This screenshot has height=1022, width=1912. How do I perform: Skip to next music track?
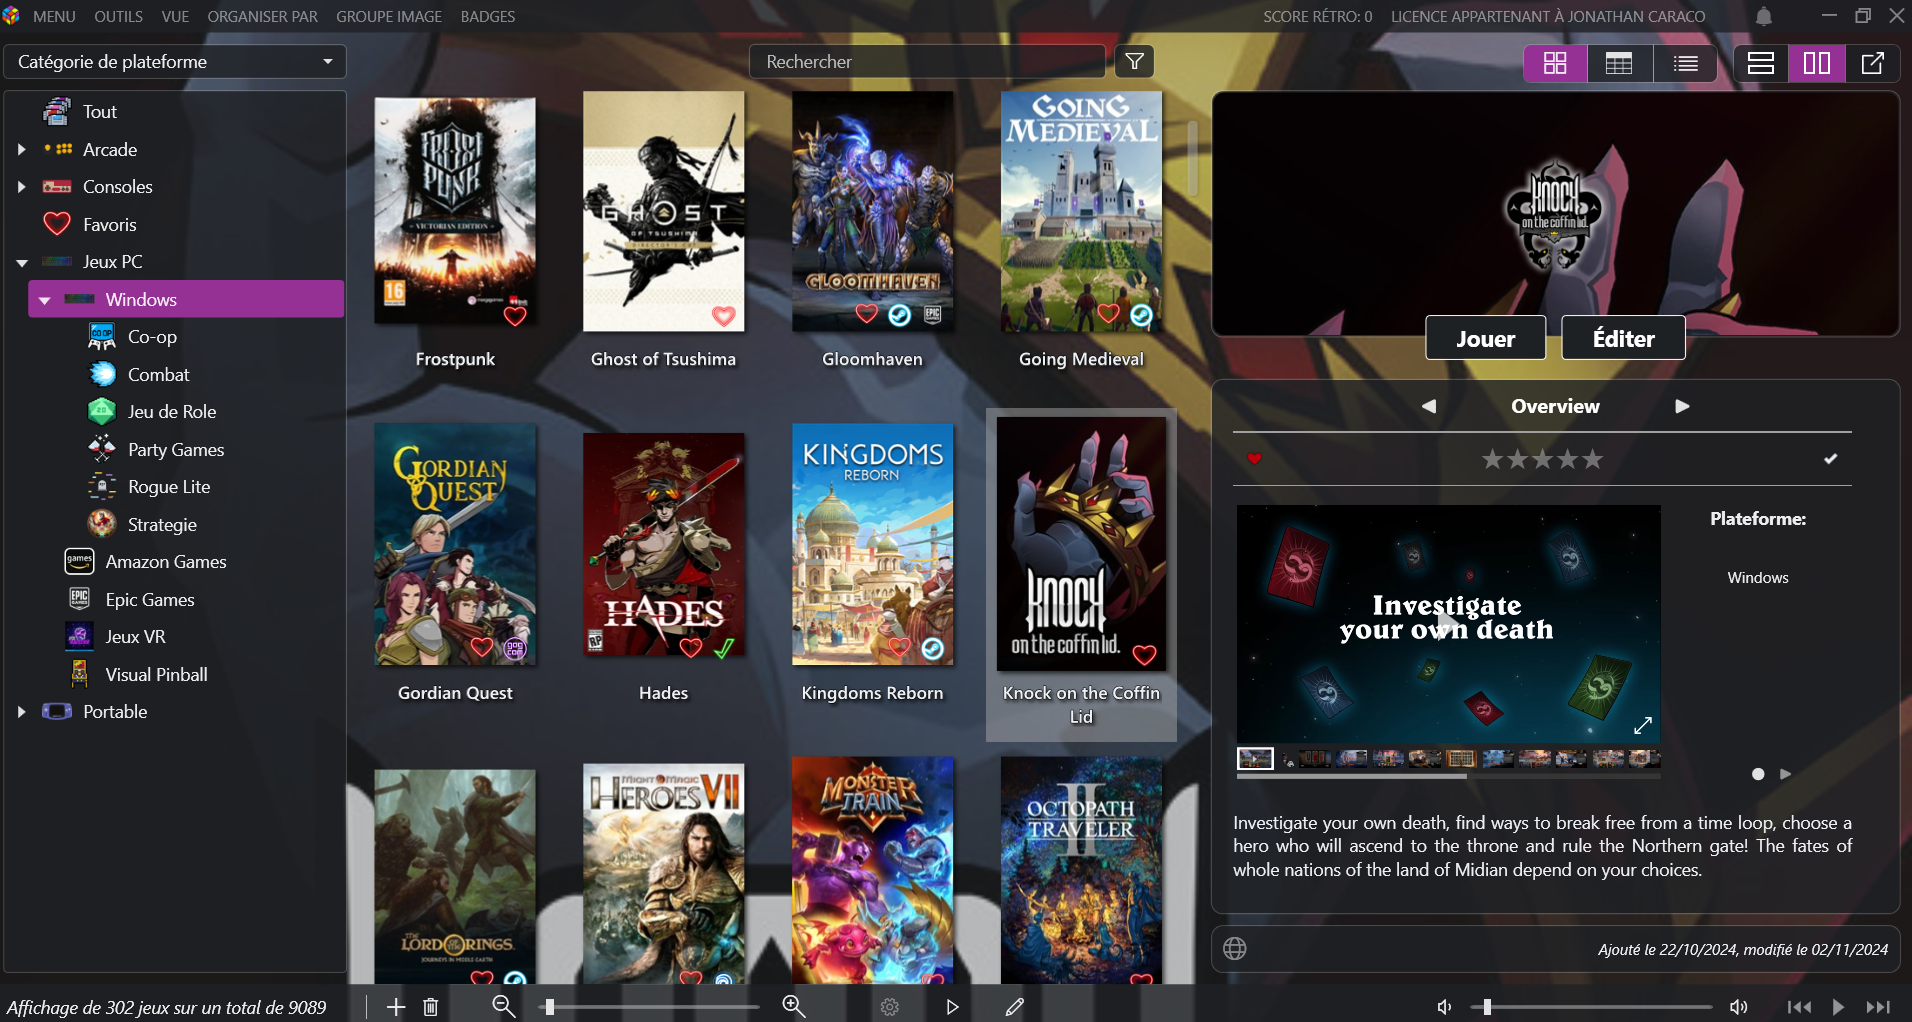point(1878,1007)
